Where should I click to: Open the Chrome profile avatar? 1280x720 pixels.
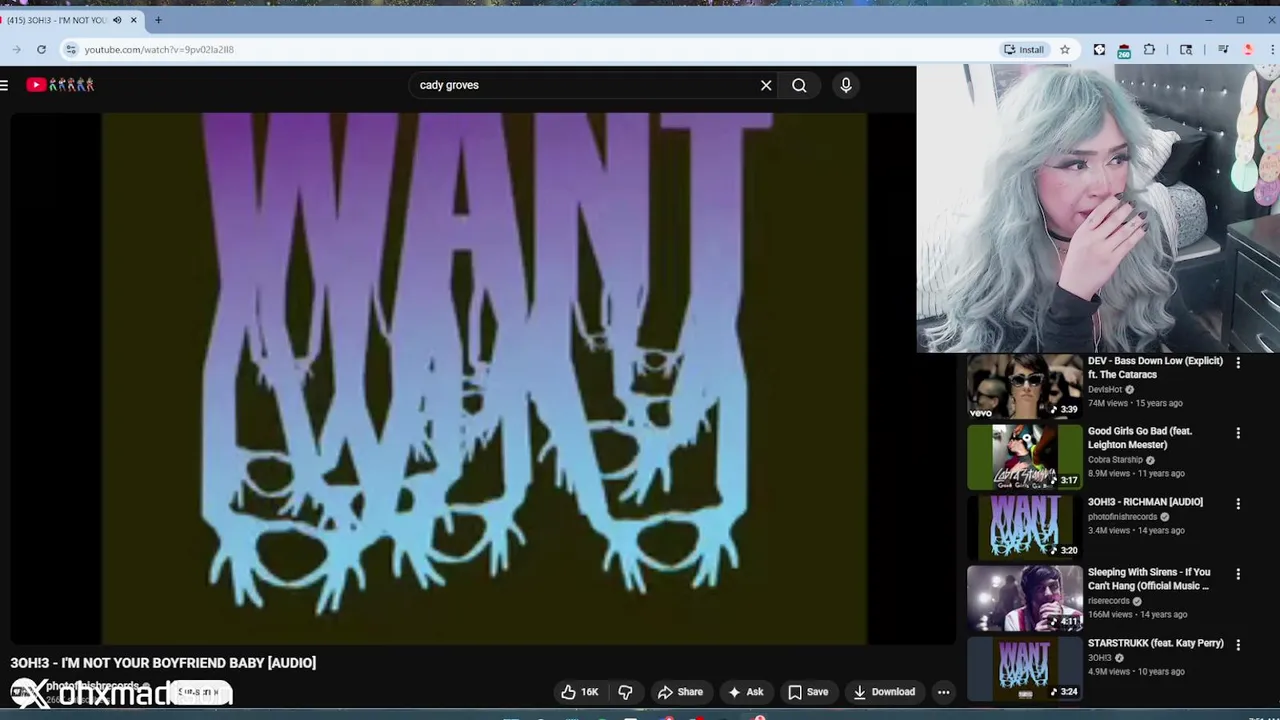[x=1248, y=49]
